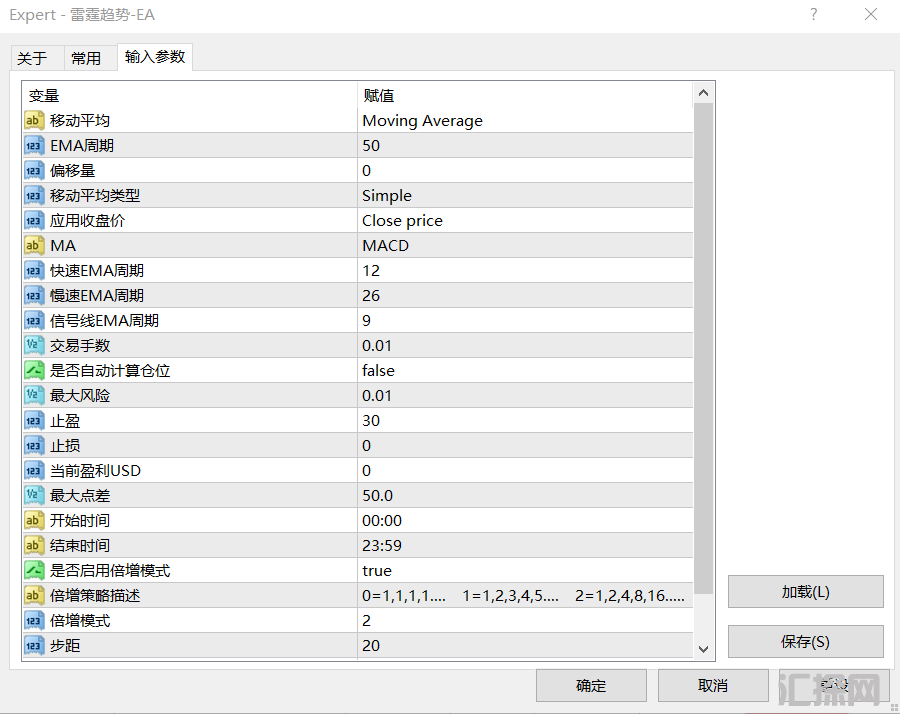Viewport: 900px width, 714px height.
Task: Edit the 快速EMA周期 value 12
Action: [x=525, y=271]
